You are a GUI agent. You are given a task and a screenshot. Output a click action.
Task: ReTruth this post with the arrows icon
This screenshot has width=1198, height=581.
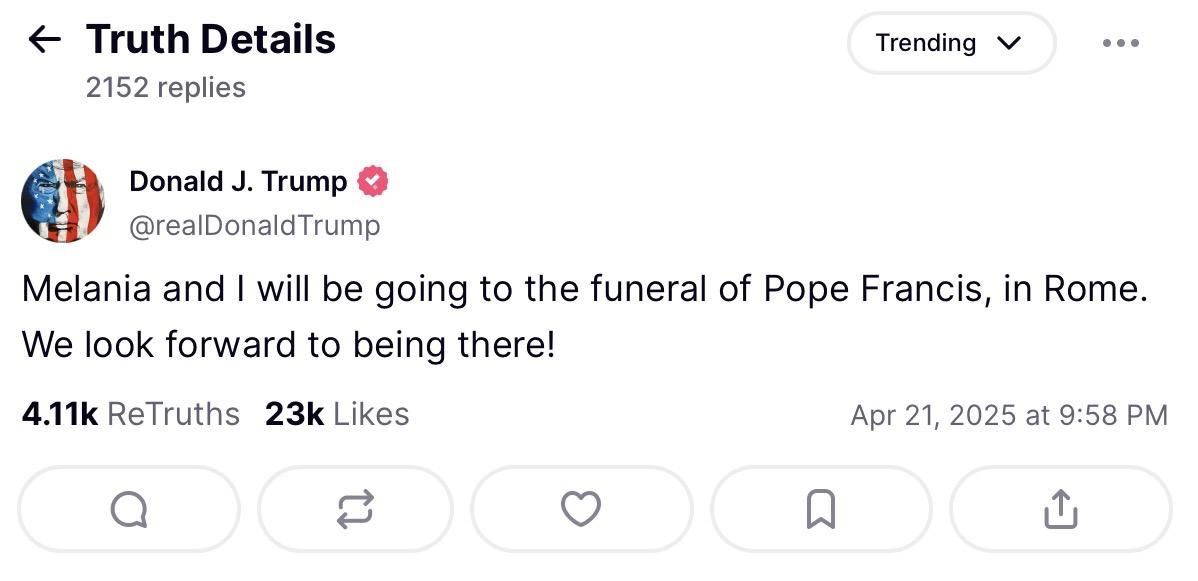click(x=355, y=509)
